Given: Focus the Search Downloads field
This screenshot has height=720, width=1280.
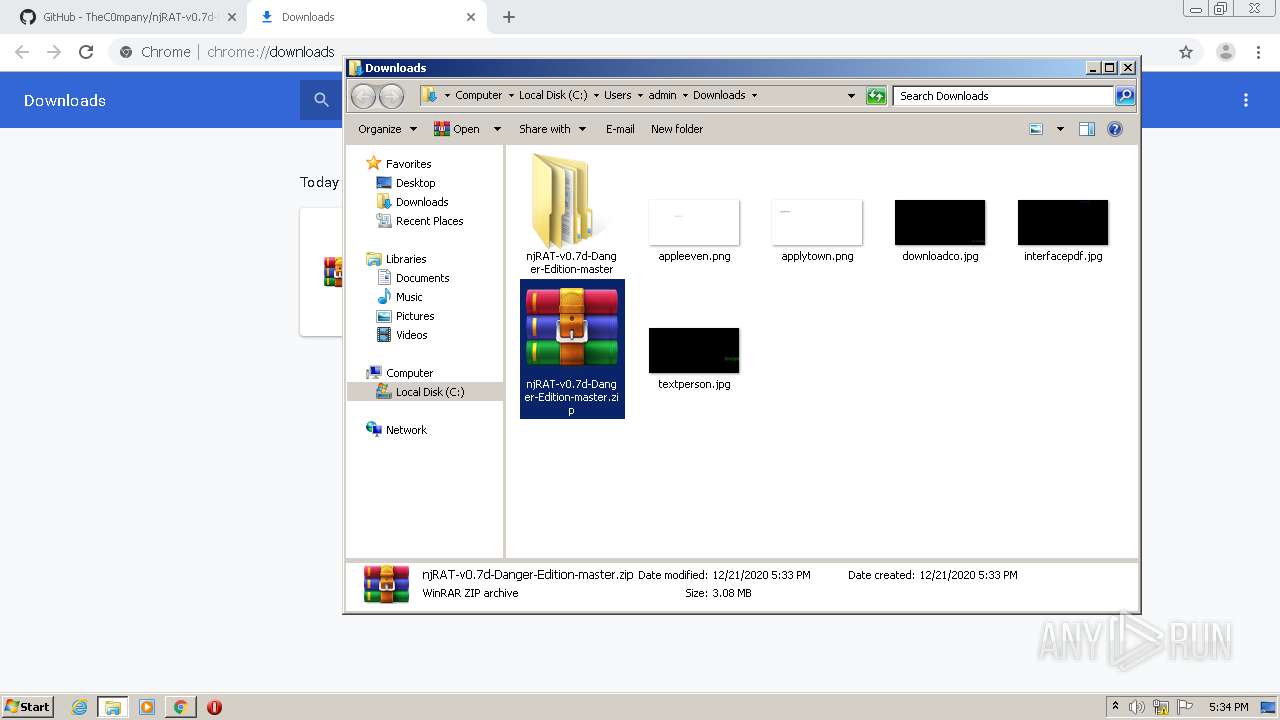Looking at the screenshot, I should pyautogui.click(x=1003, y=96).
